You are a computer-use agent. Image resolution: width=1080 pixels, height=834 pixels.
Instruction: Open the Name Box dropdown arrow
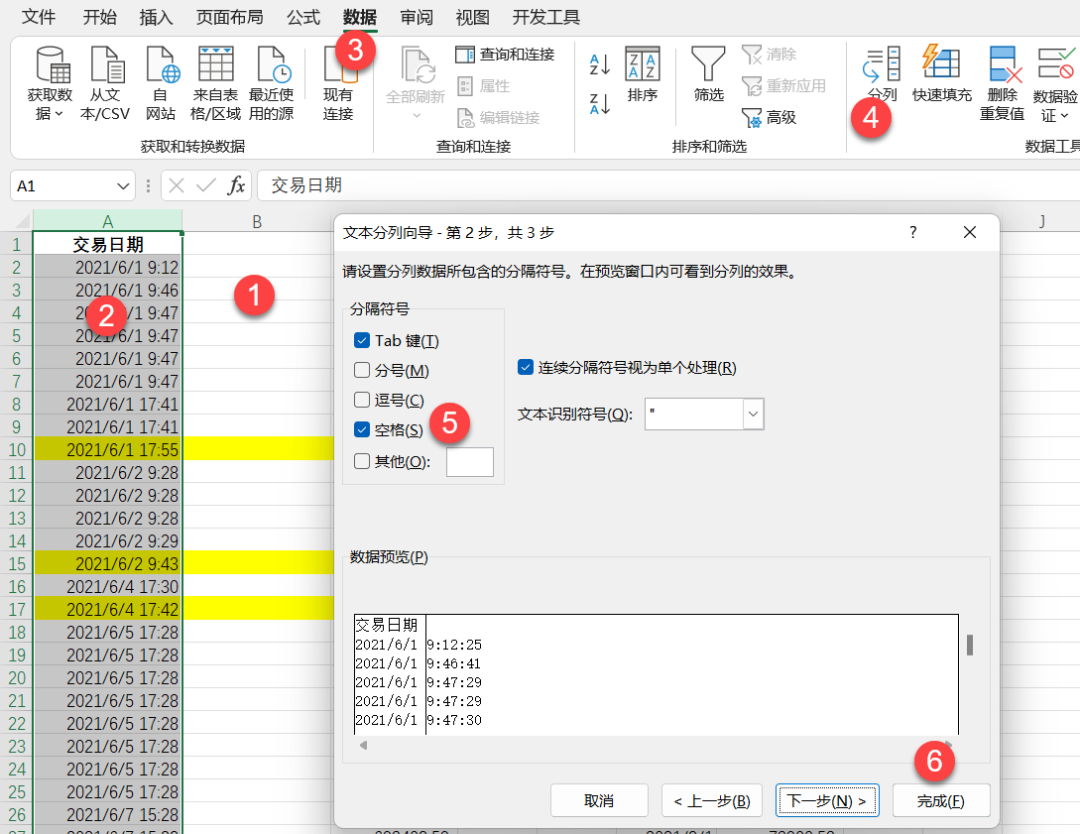[x=123, y=186]
